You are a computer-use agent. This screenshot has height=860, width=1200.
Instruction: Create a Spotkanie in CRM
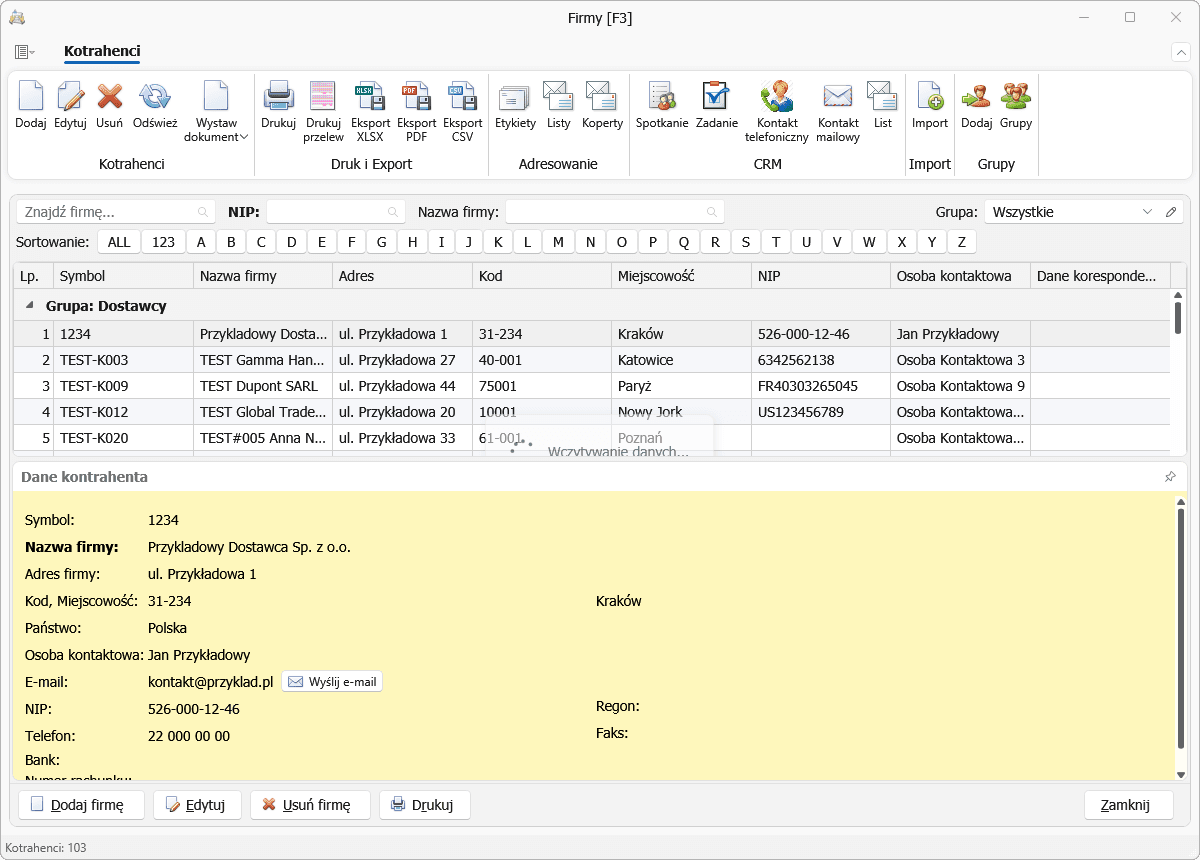662,105
